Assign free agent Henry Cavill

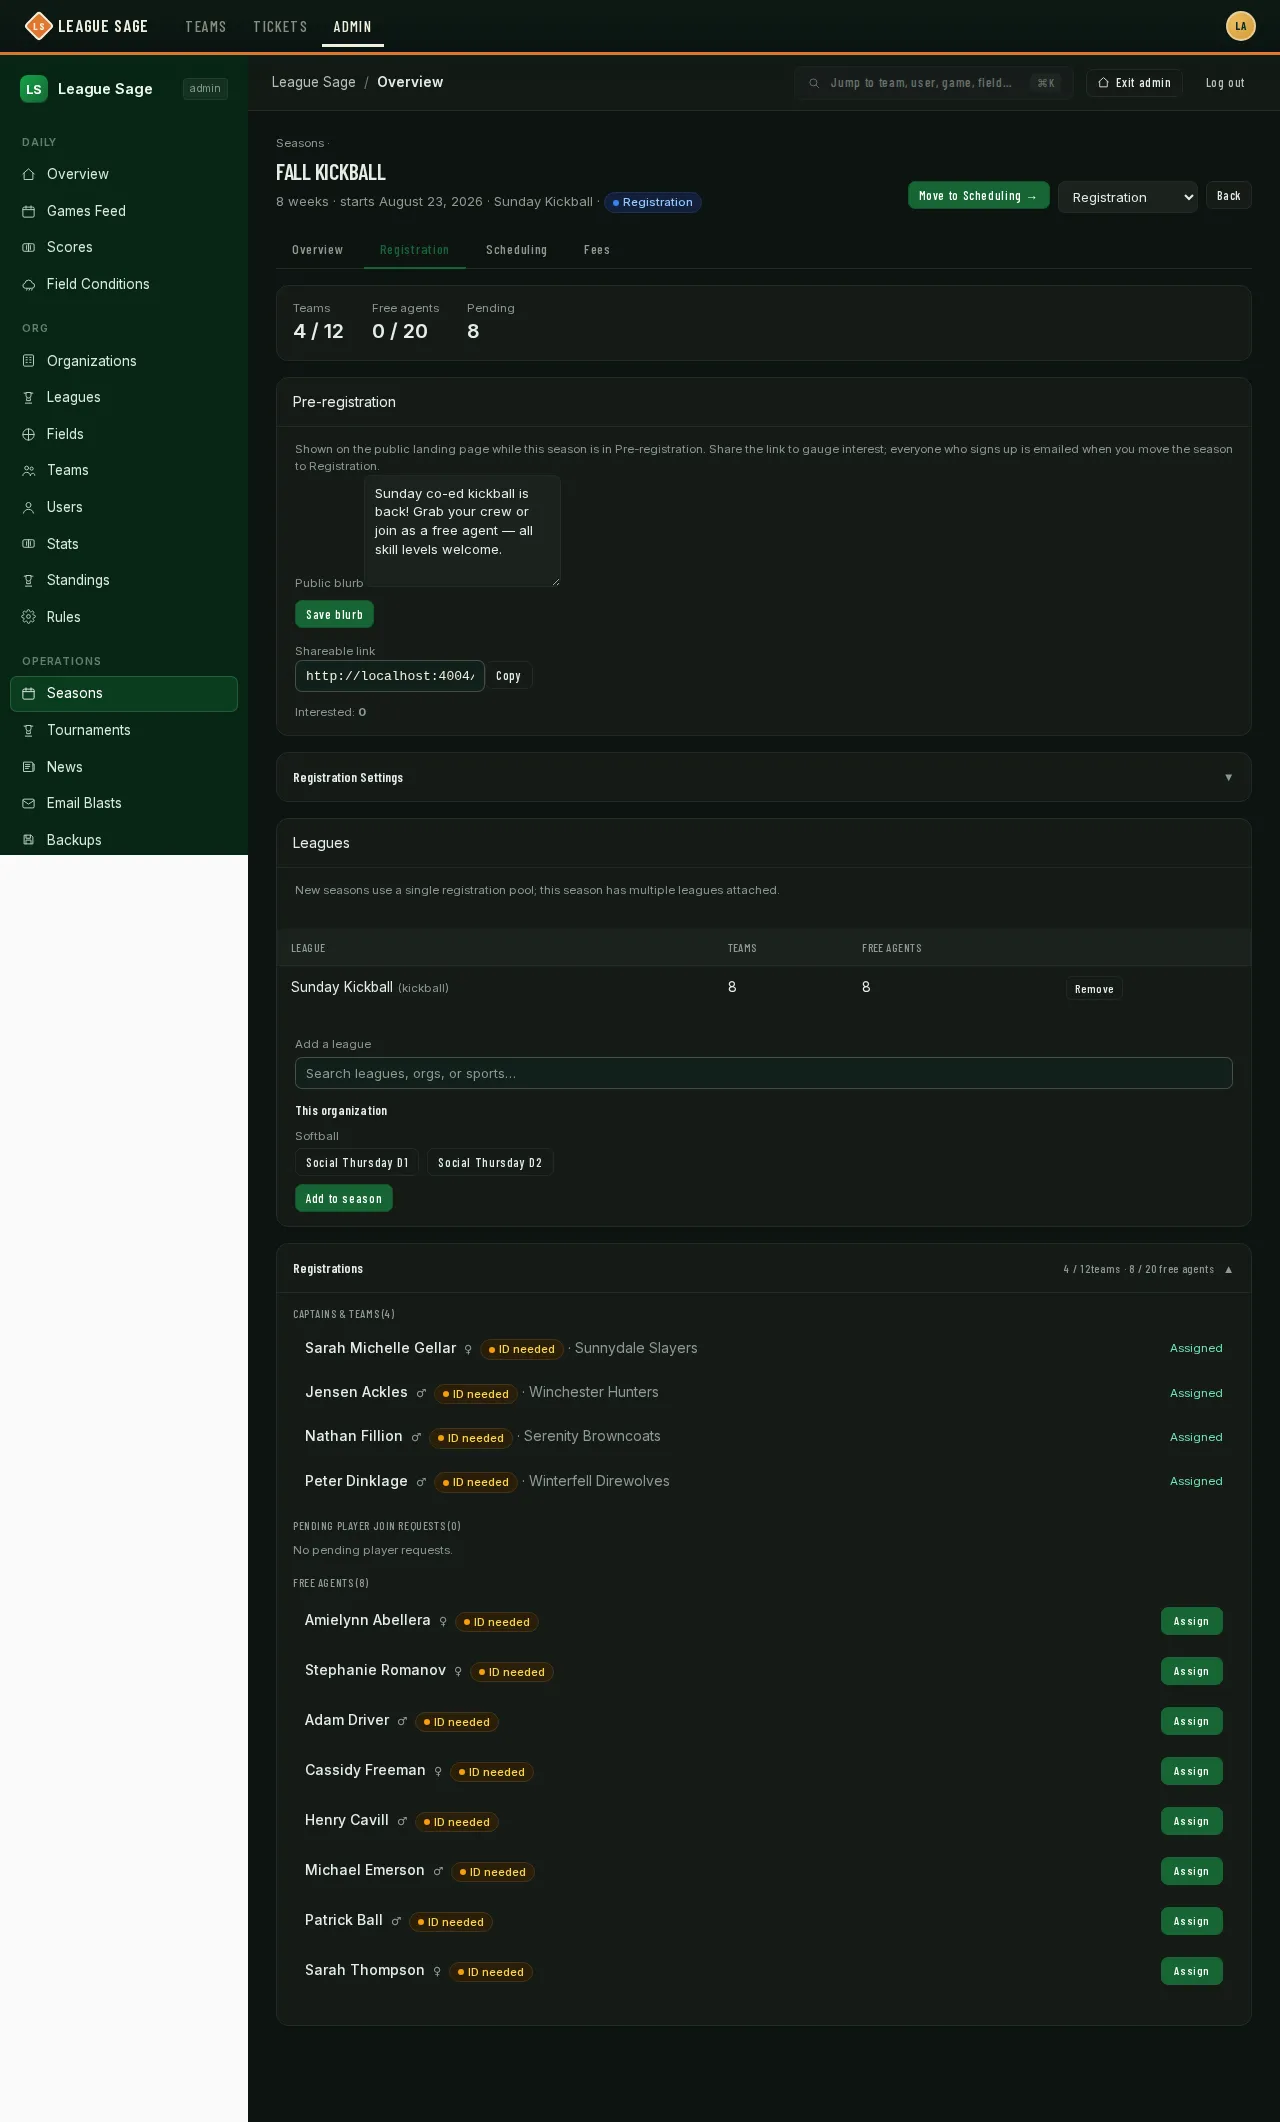click(1191, 1821)
